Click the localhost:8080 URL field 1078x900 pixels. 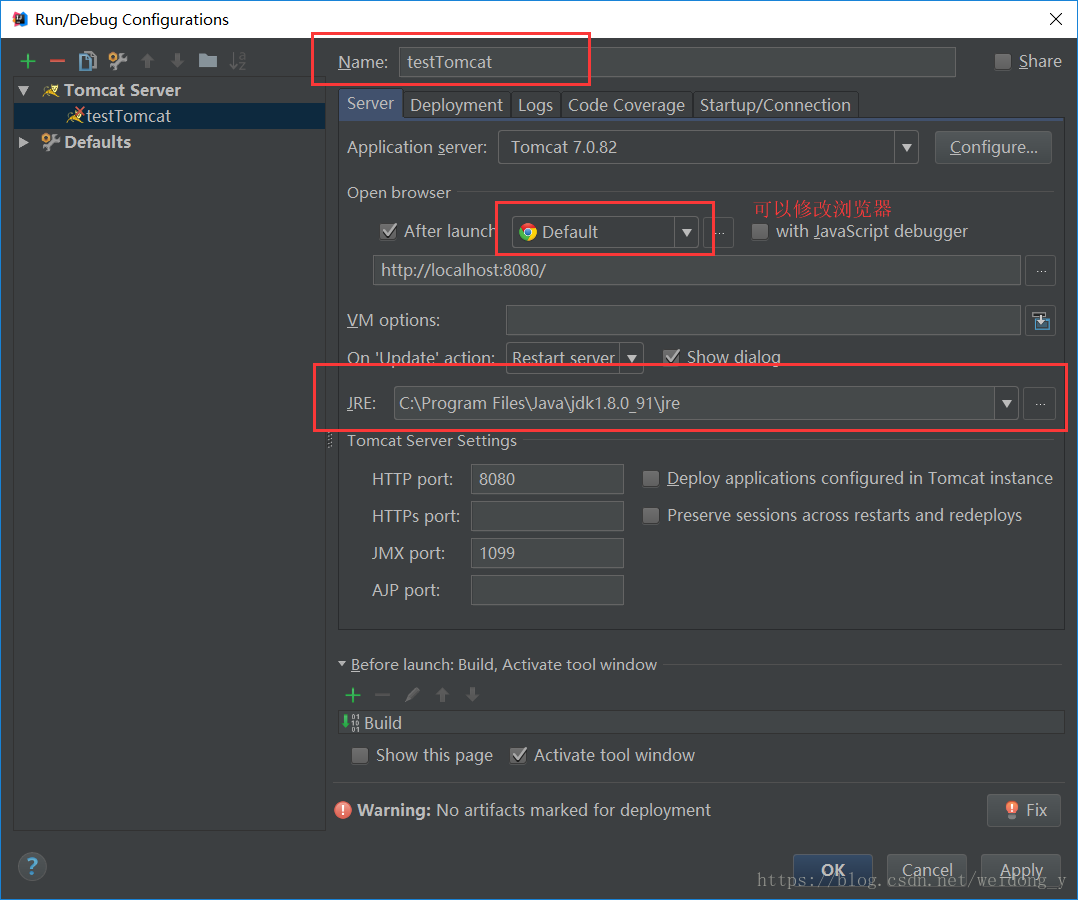pos(696,270)
